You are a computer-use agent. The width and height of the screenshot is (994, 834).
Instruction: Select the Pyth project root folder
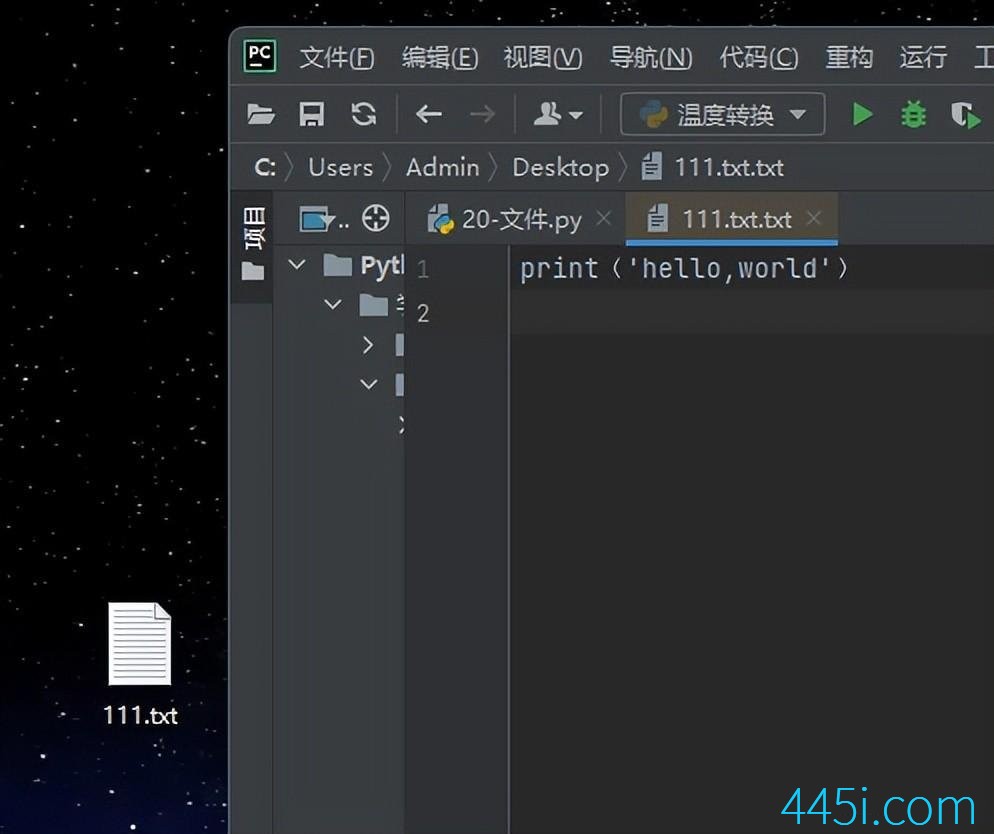[x=363, y=265]
